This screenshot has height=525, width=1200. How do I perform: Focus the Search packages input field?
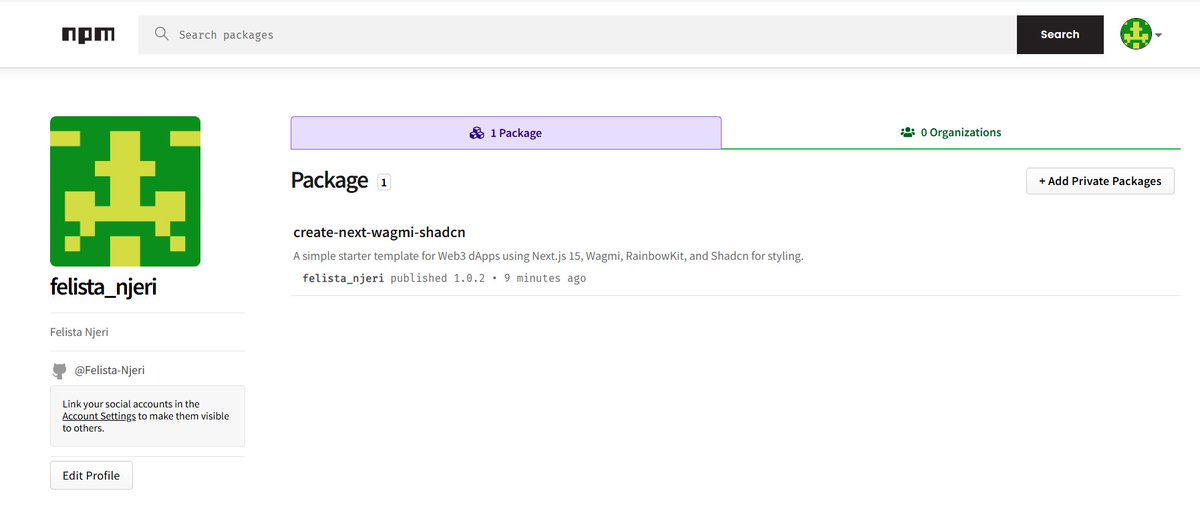point(577,34)
